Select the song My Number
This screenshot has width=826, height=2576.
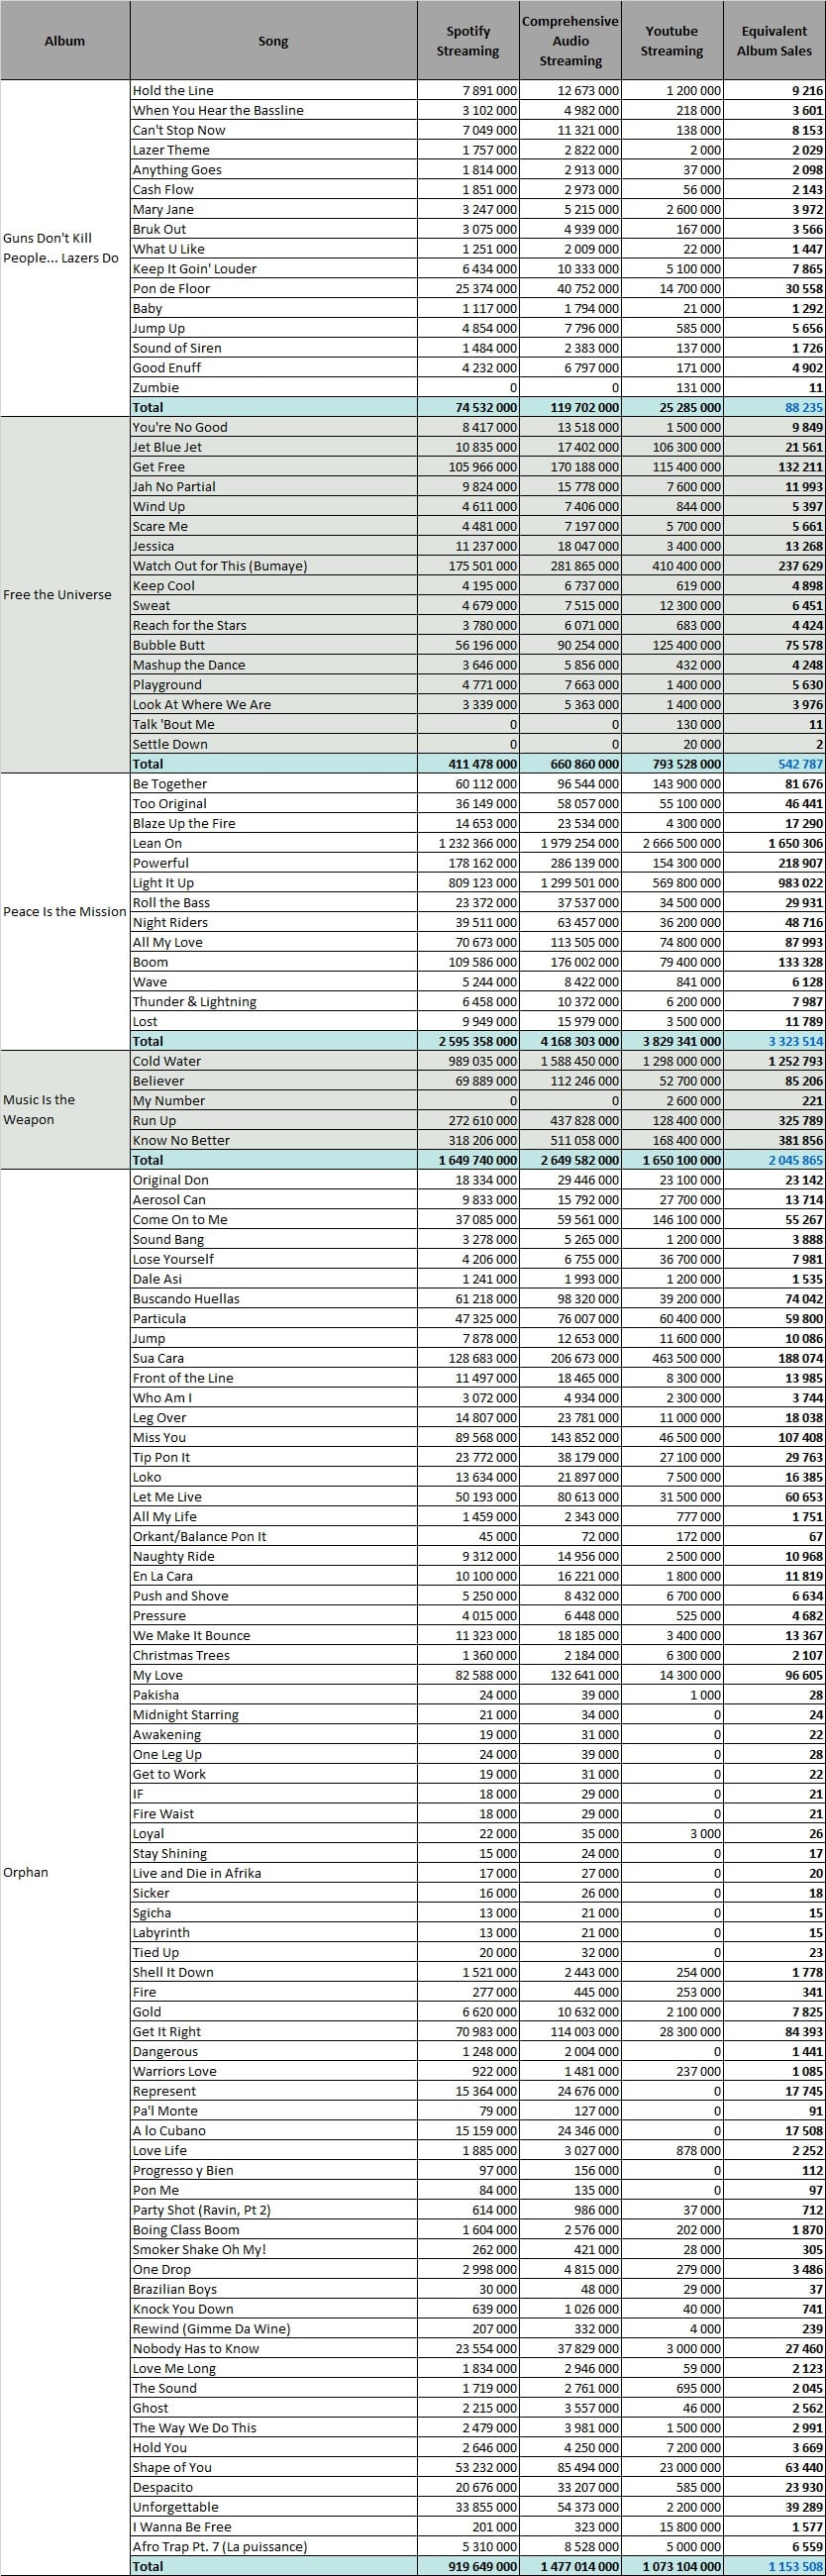(x=168, y=1101)
